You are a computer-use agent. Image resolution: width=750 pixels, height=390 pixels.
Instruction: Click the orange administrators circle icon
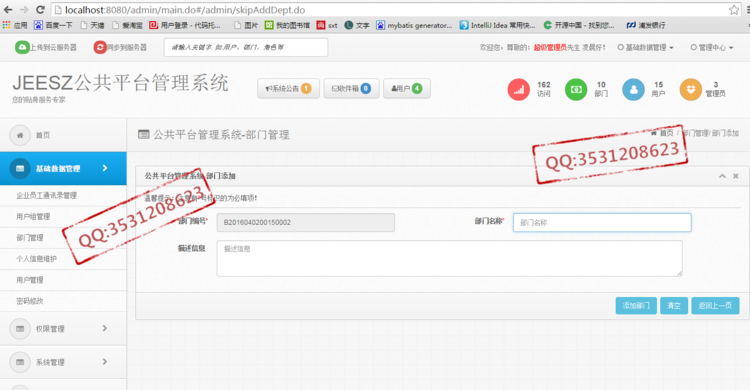[x=691, y=89]
